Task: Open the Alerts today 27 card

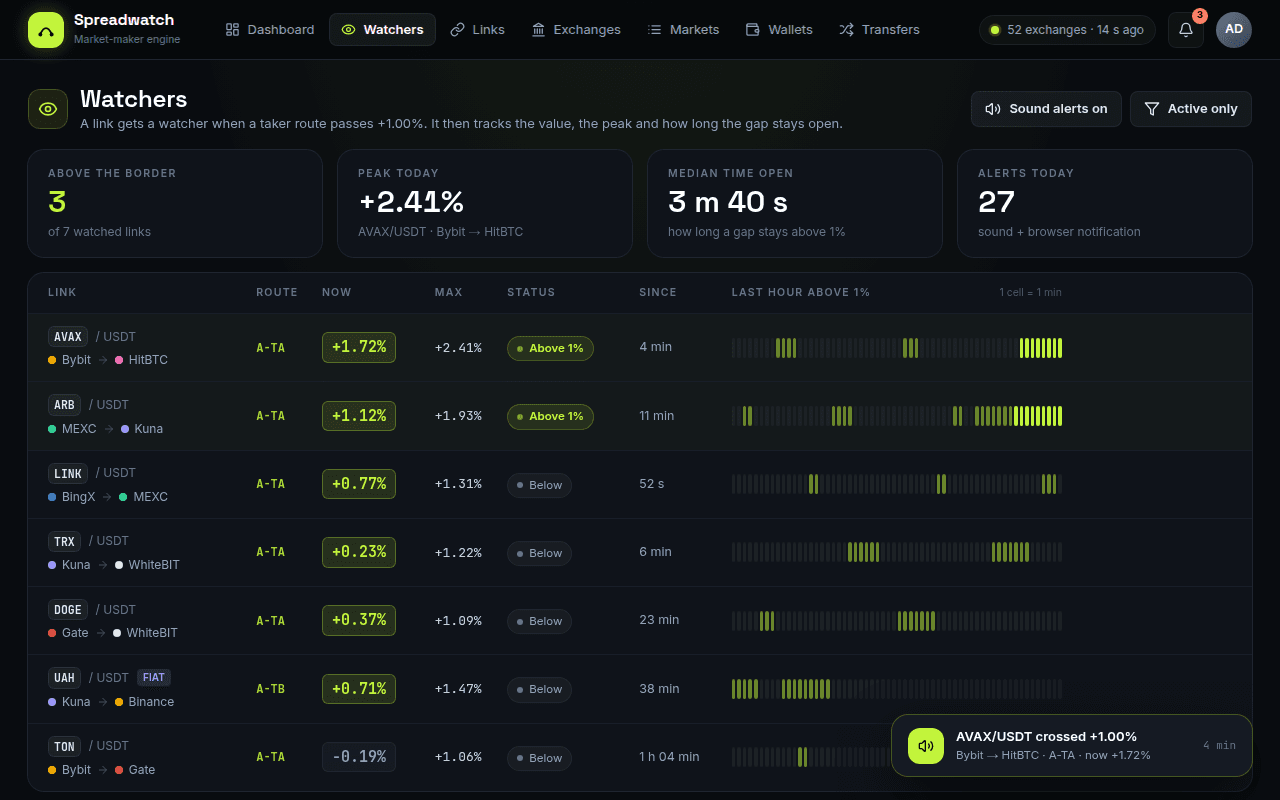Action: [1105, 204]
